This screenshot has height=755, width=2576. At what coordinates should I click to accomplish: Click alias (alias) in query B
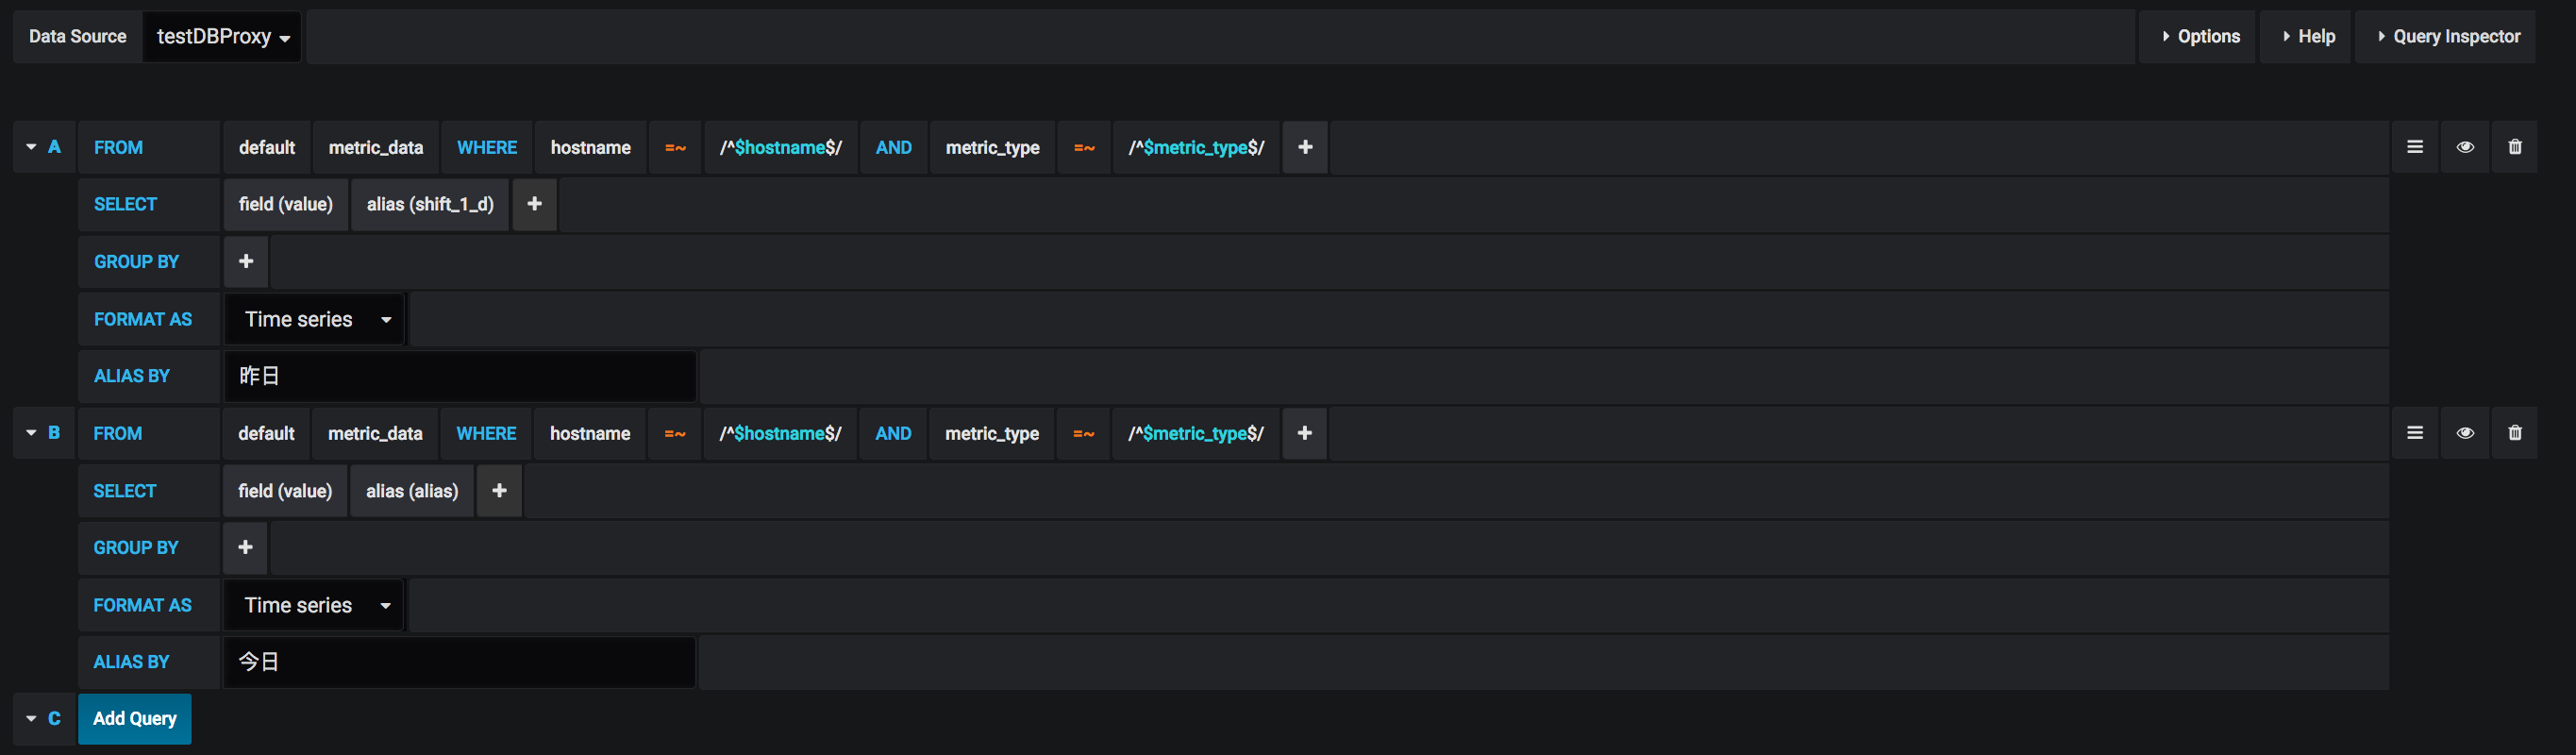click(412, 491)
